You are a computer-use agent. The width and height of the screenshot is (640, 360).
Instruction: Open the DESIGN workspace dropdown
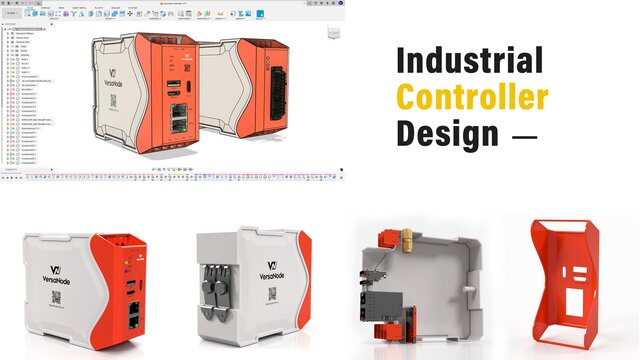[x=12, y=13]
